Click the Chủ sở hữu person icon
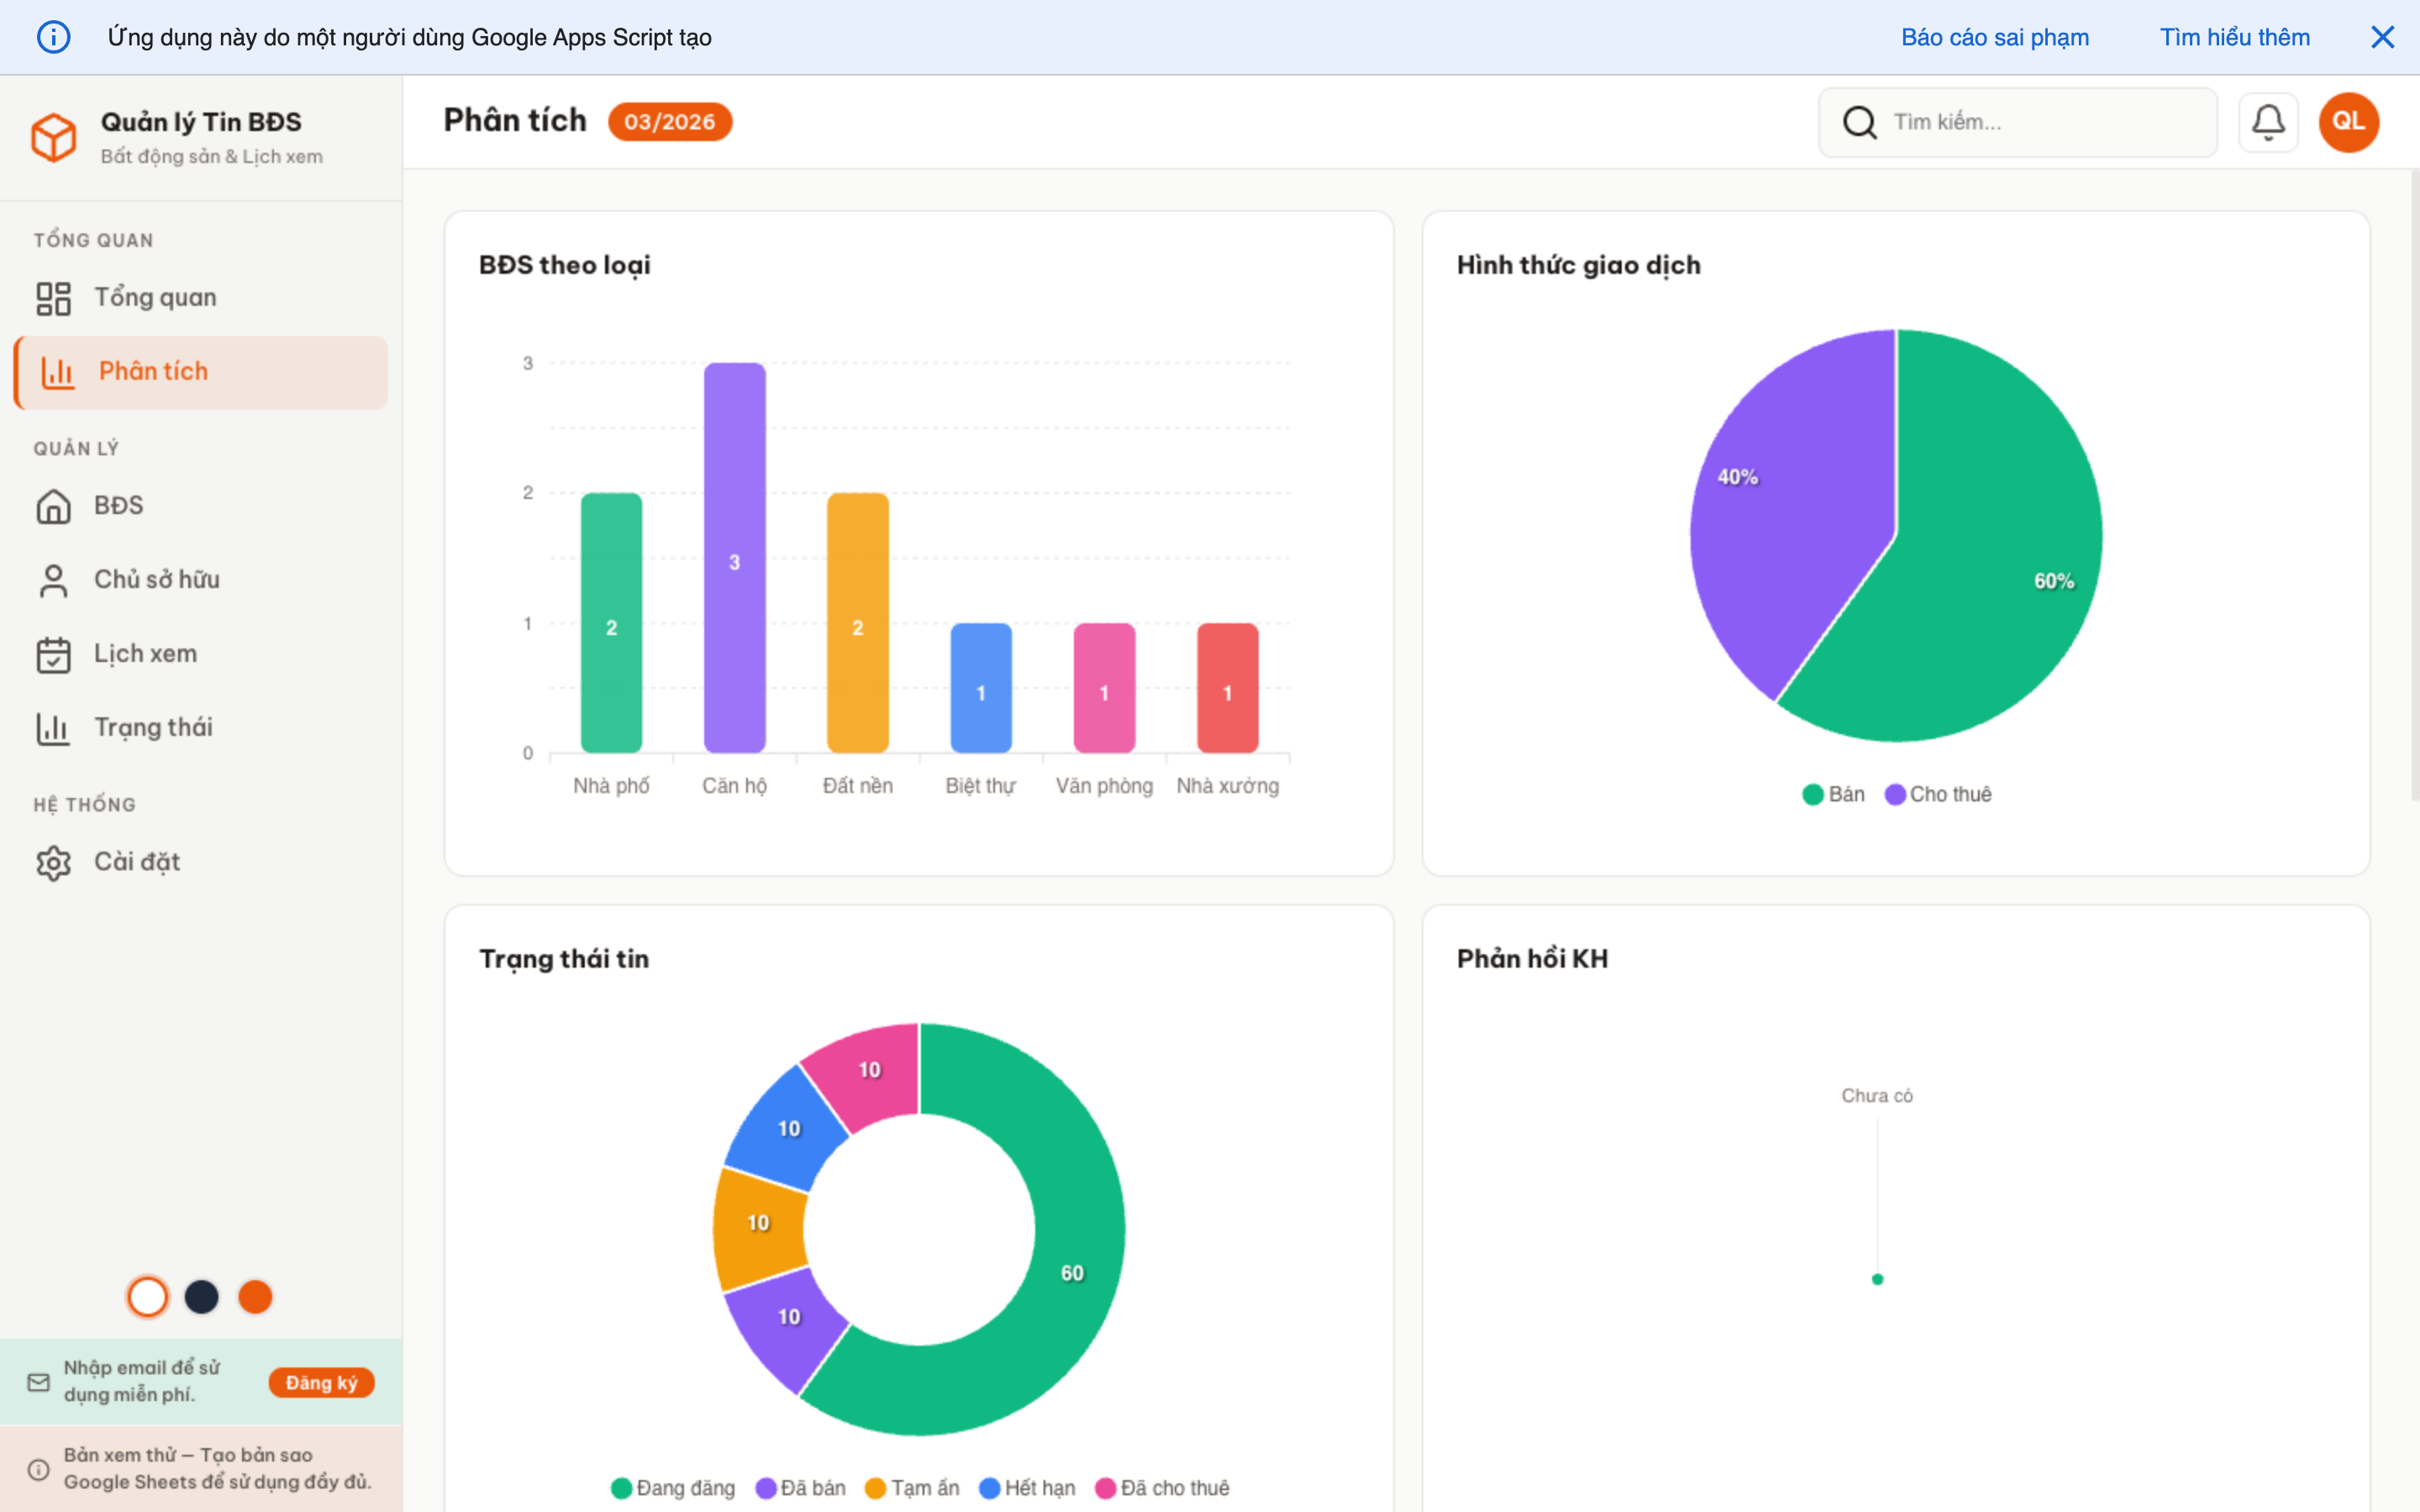The height and width of the screenshot is (1512, 2420). point(54,579)
